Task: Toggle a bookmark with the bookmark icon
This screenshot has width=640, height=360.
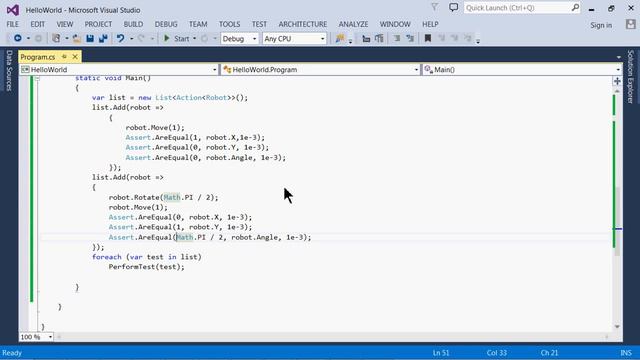Action: (x=428, y=38)
